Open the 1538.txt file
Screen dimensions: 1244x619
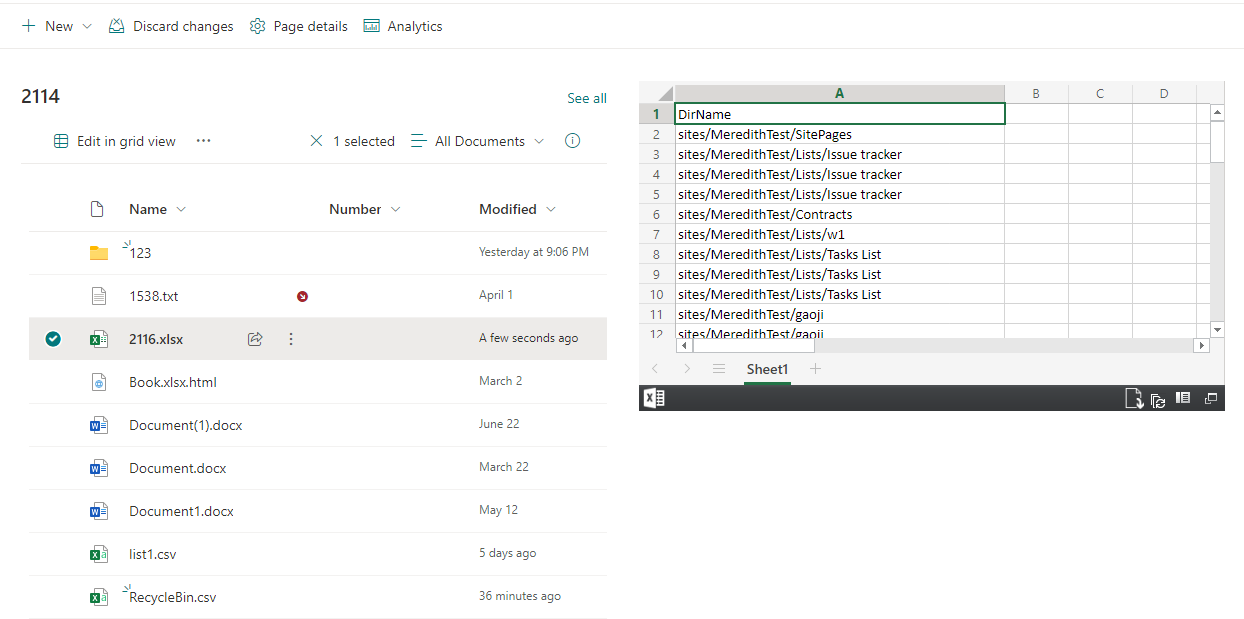click(x=153, y=296)
